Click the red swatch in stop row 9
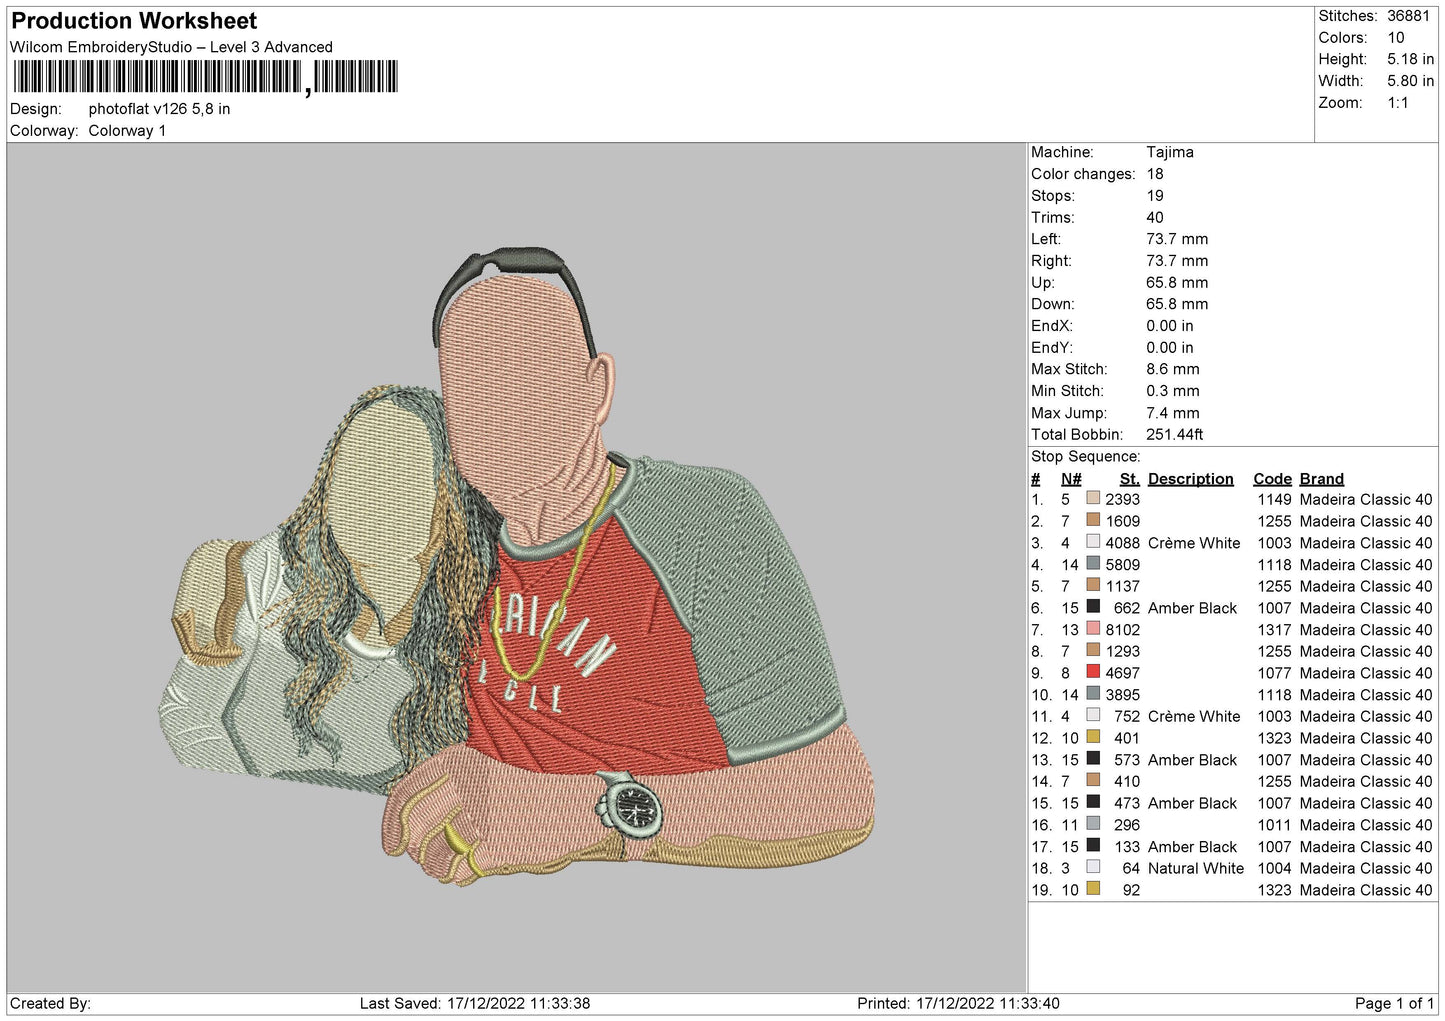Image resolution: width=1445 pixels, height=1021 pixels. [1093, 672]
